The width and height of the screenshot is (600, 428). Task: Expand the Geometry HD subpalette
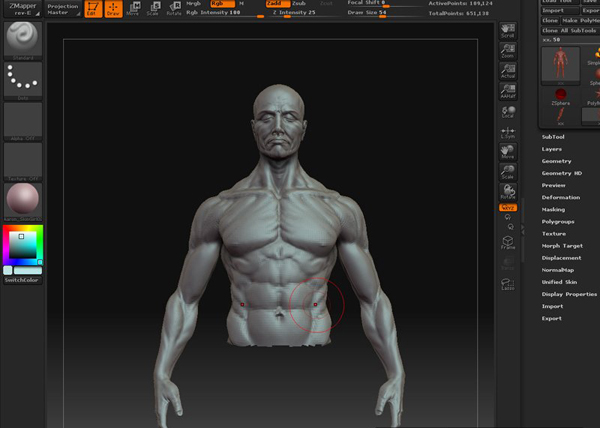click(561, 173)
